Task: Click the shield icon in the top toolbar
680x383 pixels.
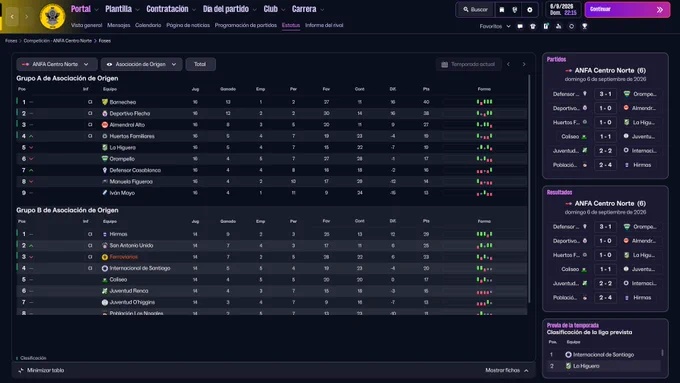Action: click(x=515, y=10)
